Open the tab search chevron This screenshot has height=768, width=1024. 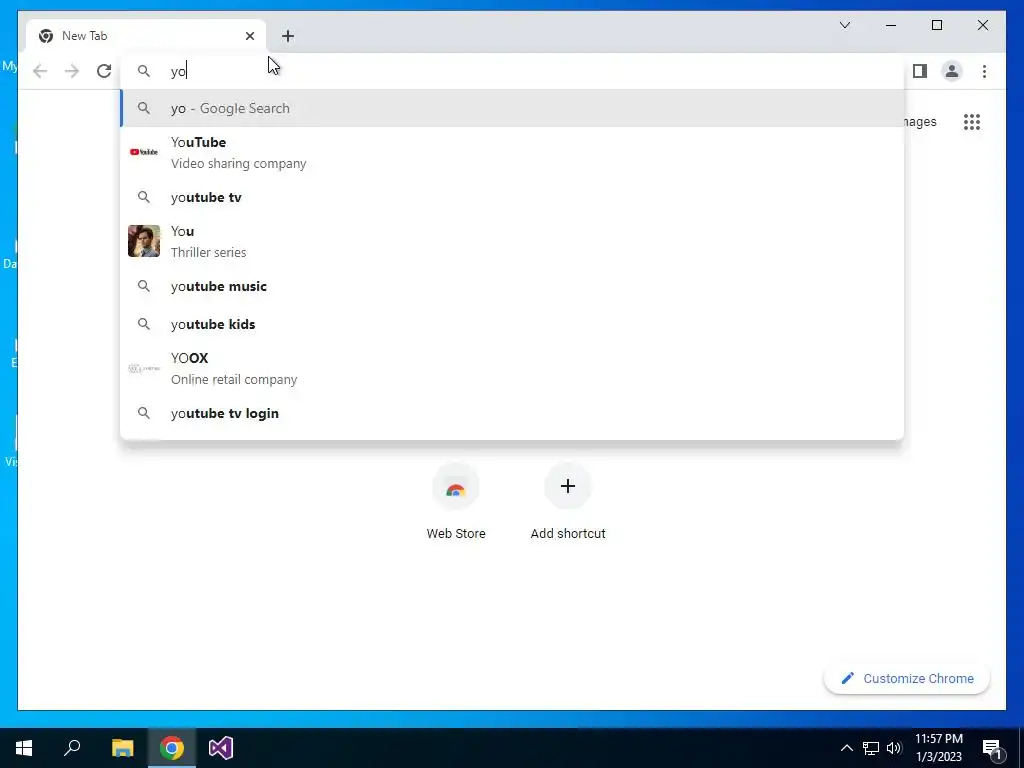click(844, 25)
